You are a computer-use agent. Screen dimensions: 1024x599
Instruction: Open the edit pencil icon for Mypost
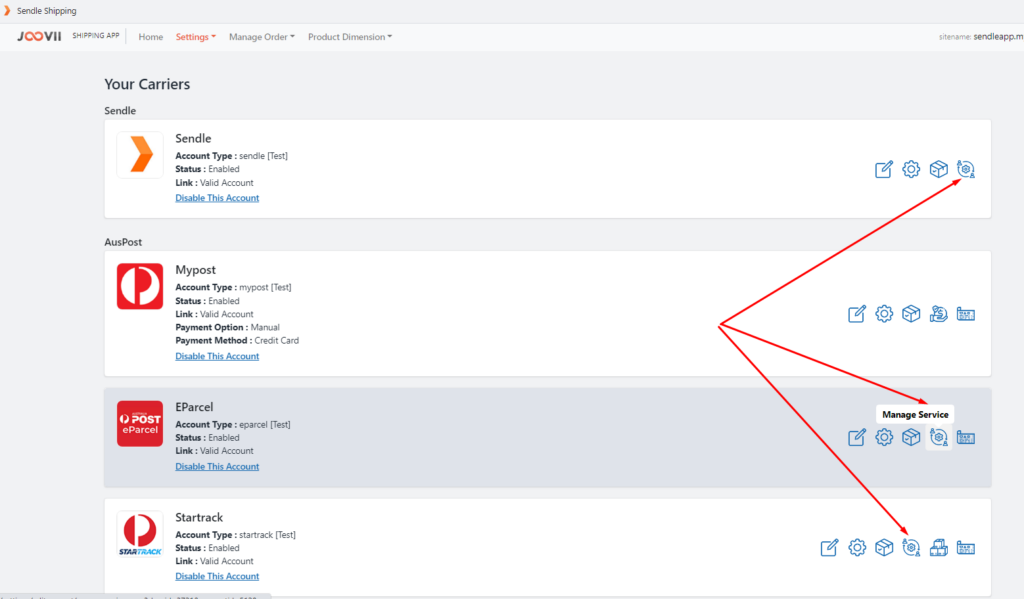tap(857, 314)
